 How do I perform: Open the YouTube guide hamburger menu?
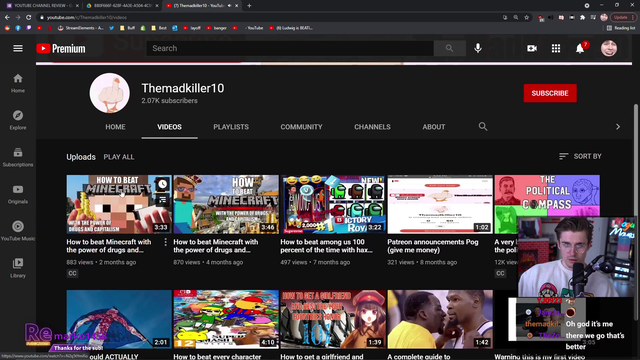18,49
